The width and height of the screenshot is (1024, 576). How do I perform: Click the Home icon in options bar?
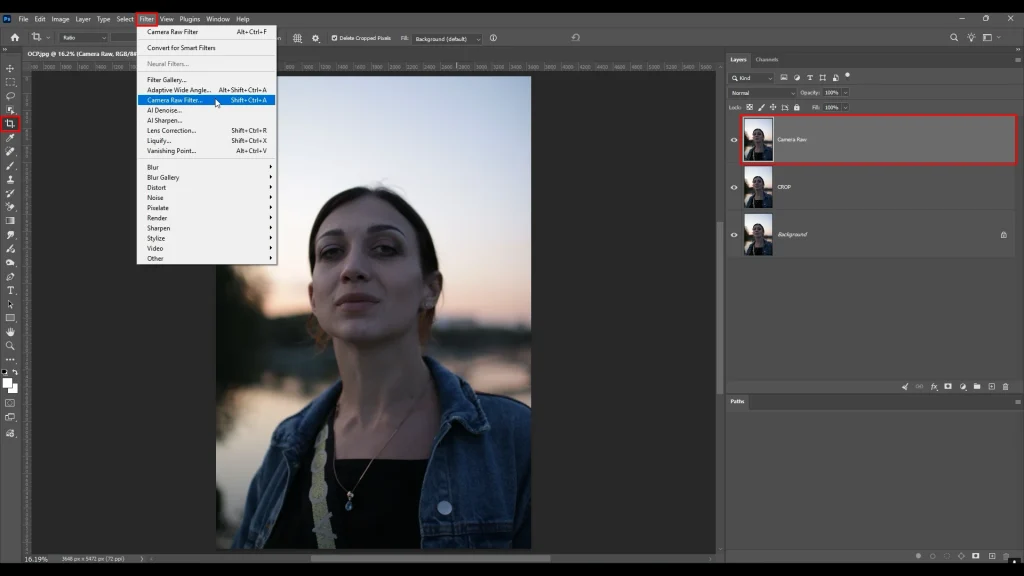coord(15,38)
